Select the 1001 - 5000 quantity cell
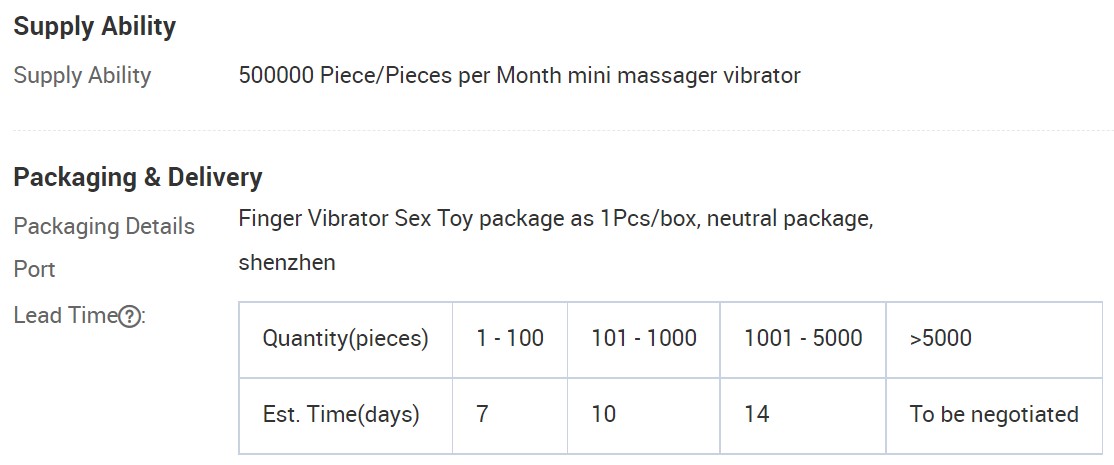This screenshot has height=465, width=1114. tap(803, 339)
